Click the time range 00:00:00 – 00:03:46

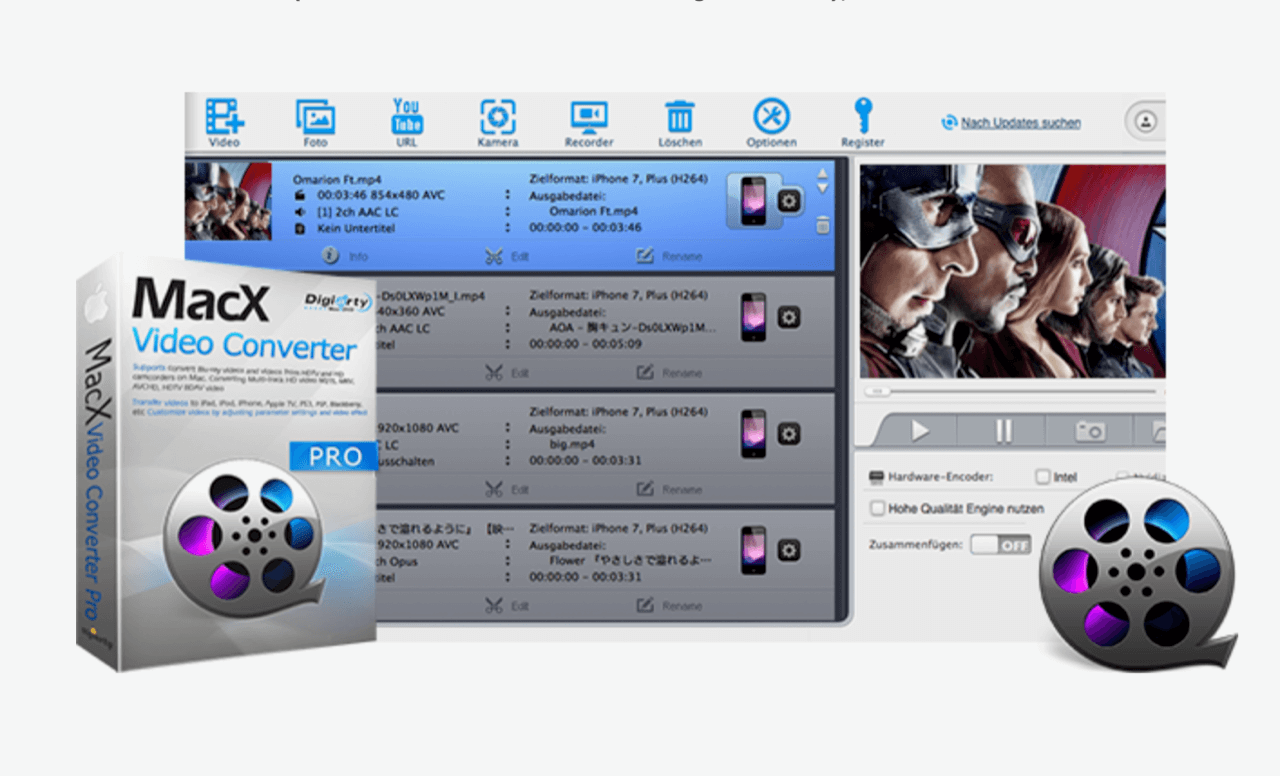click(585, 229)
